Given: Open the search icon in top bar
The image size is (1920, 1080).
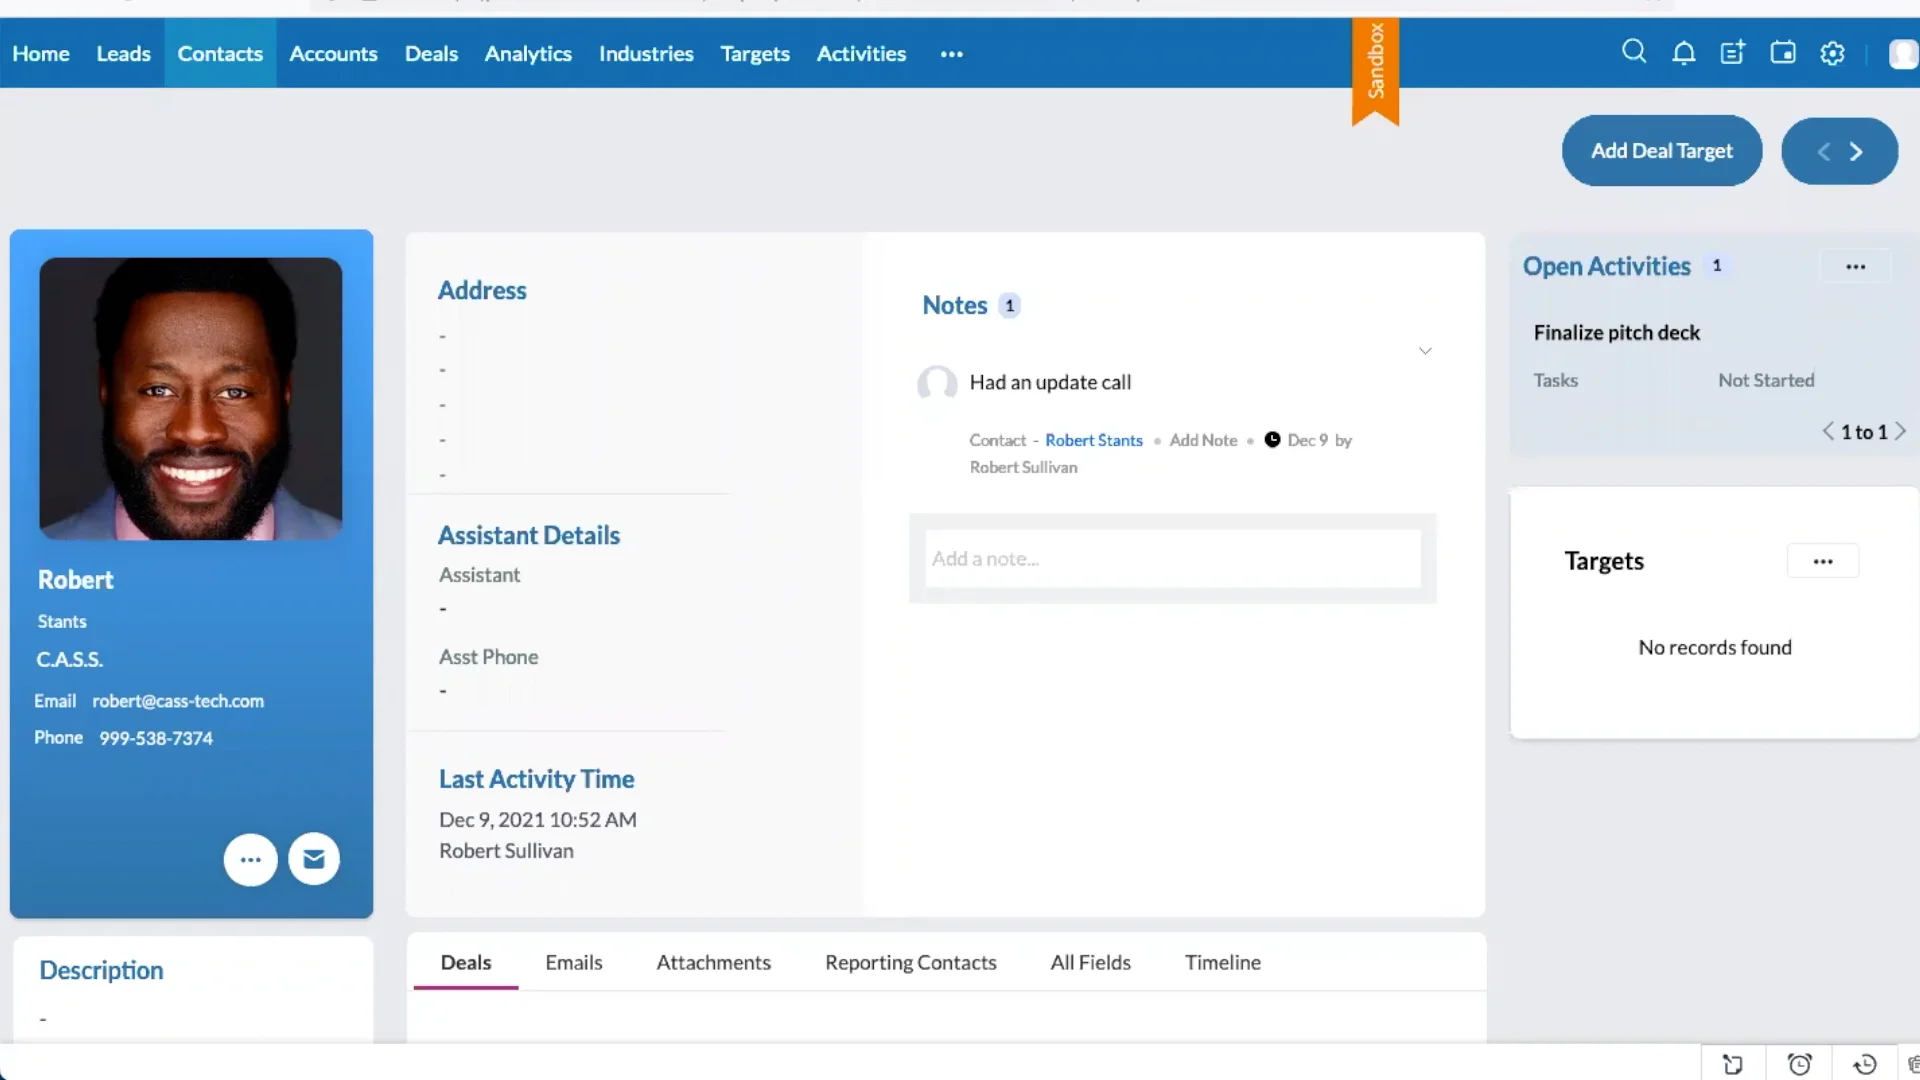Looking at the screenshot, I should [x=1634, y=52].
